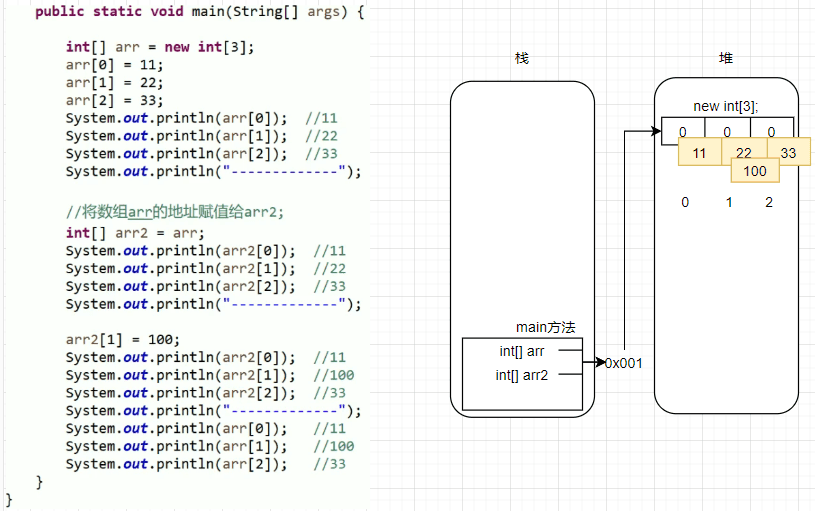Click index label 1 below the array
Image resolution: width=815 pixels, height=511 pixels.
pyautogui.click(x=727, y=202)
